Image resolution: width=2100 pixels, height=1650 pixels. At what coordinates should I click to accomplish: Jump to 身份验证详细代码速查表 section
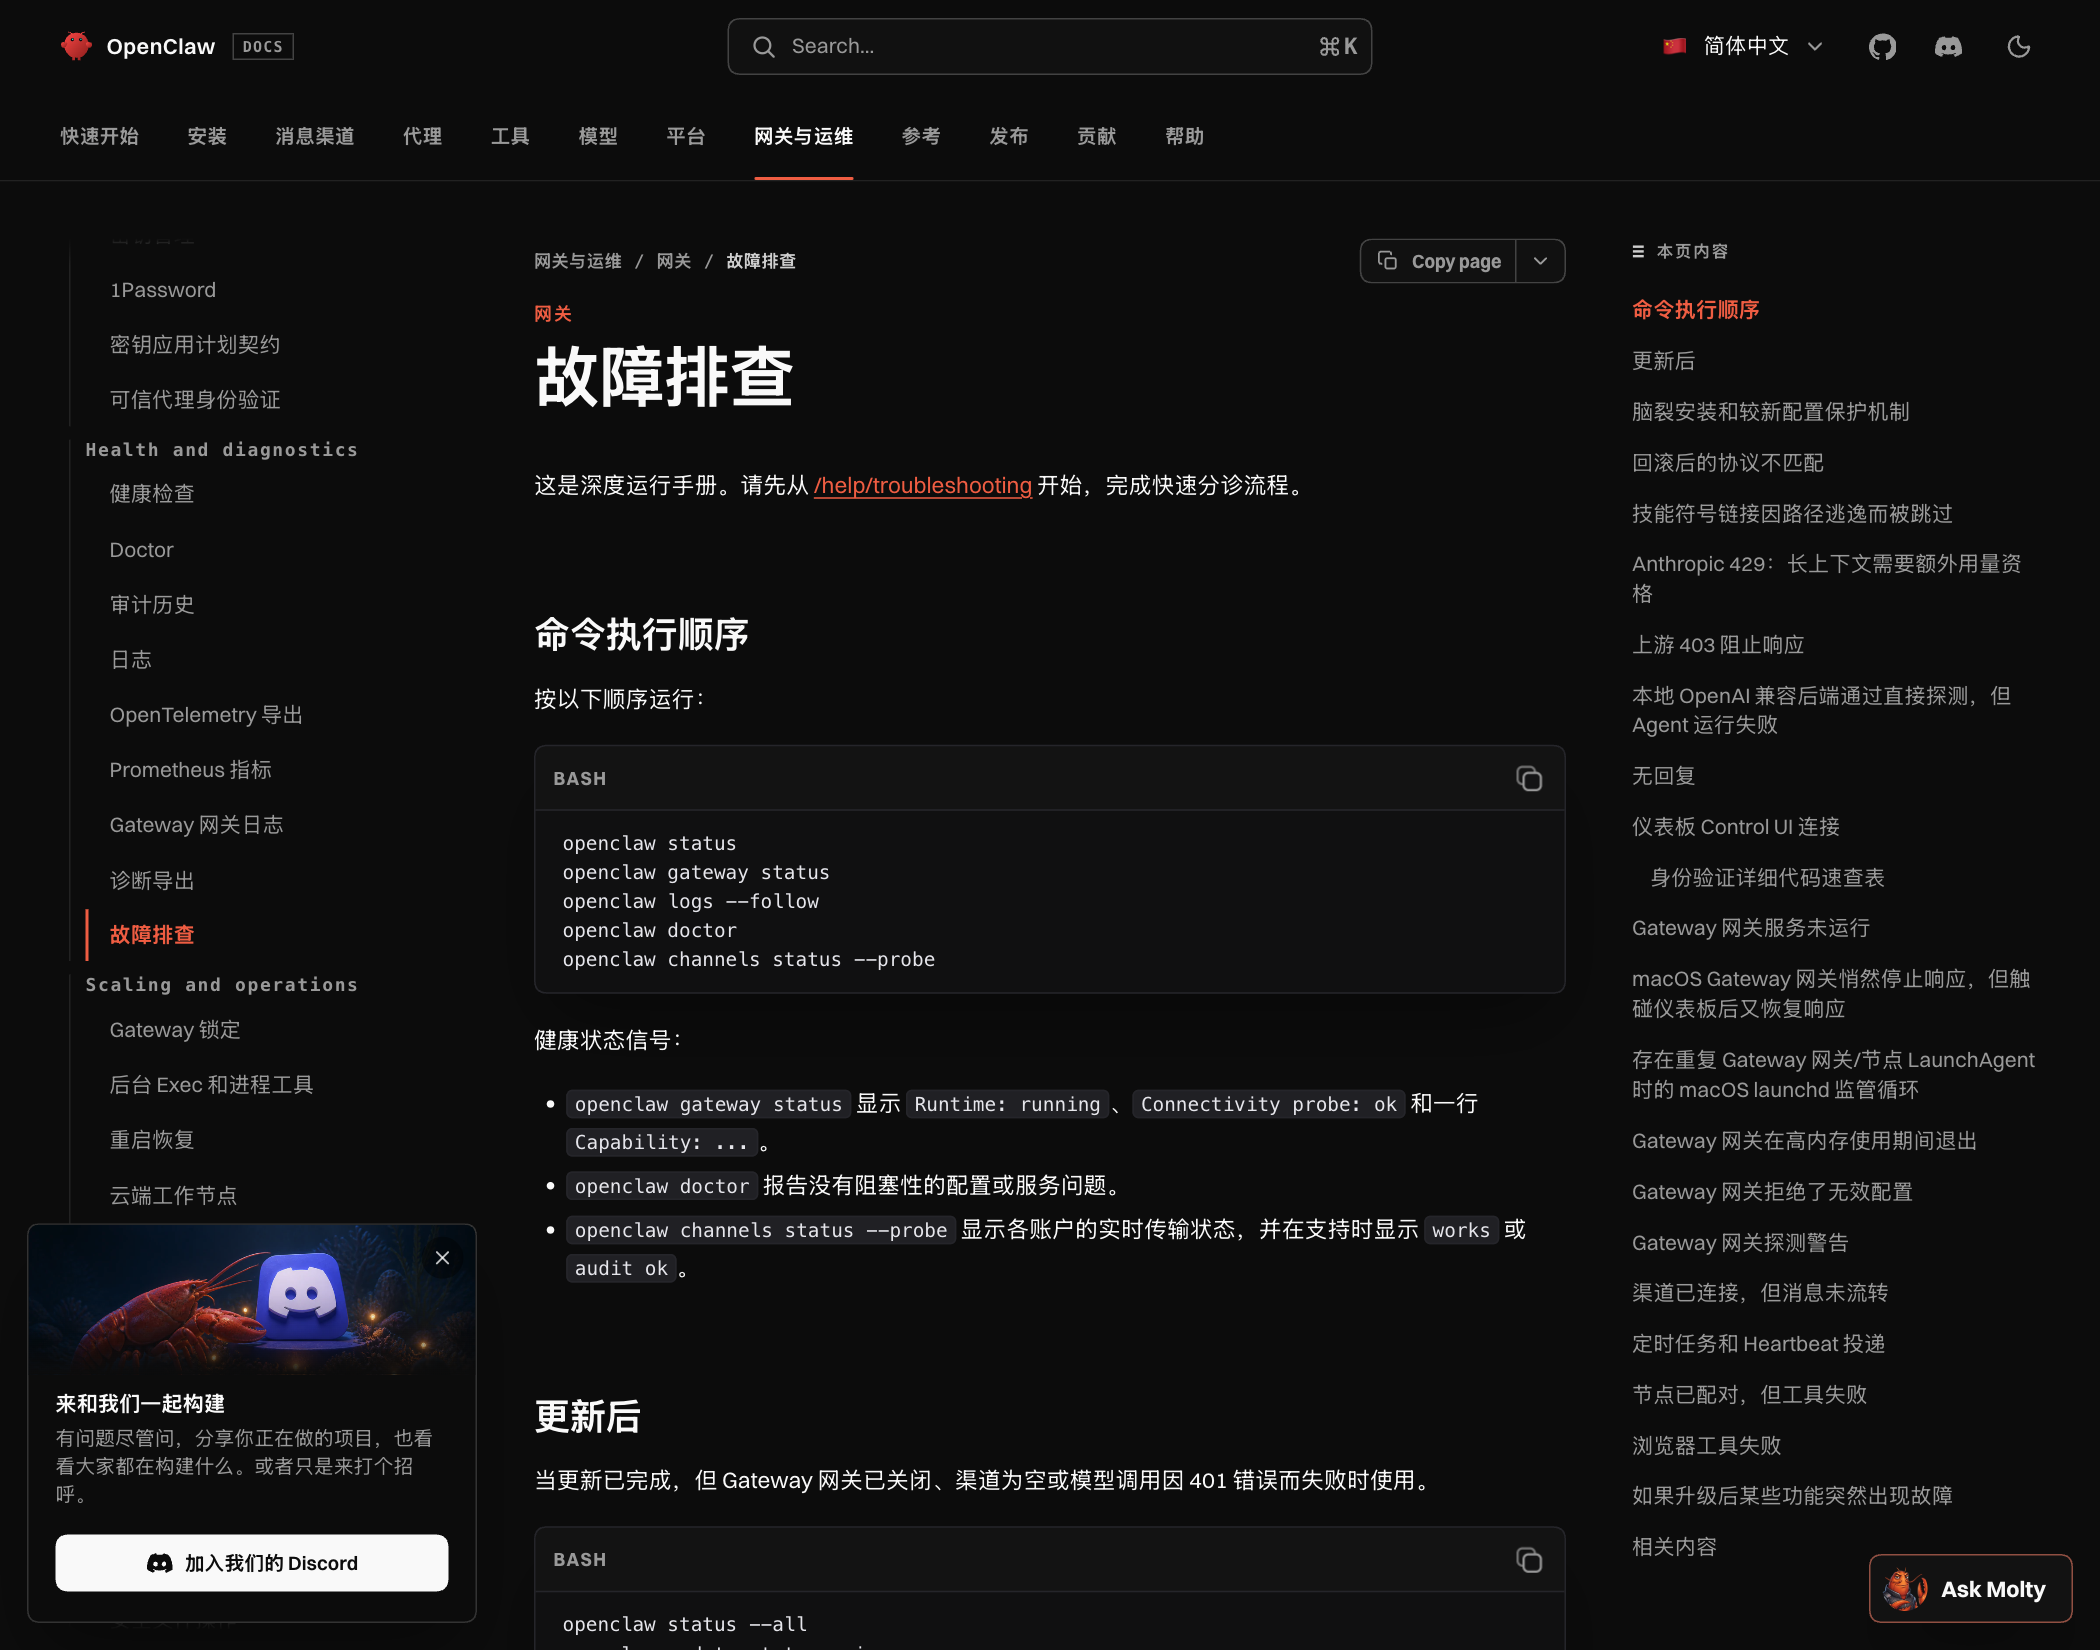click(1767, 878)
